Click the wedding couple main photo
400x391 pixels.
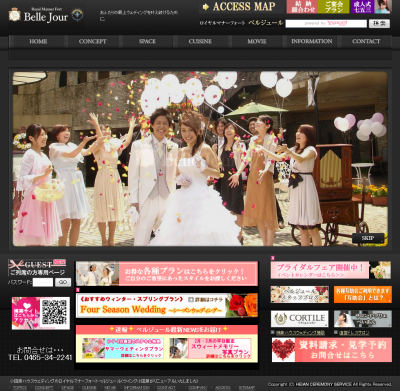pyautogui.click(x=200, y=159)
